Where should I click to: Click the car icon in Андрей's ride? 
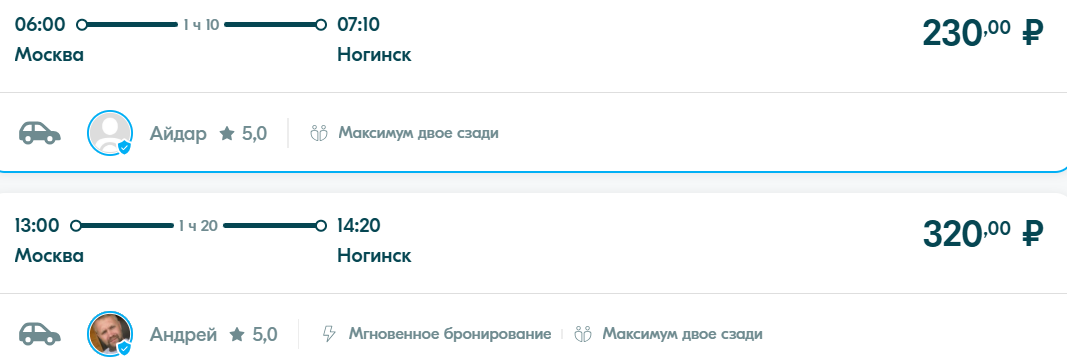[39, 334]
